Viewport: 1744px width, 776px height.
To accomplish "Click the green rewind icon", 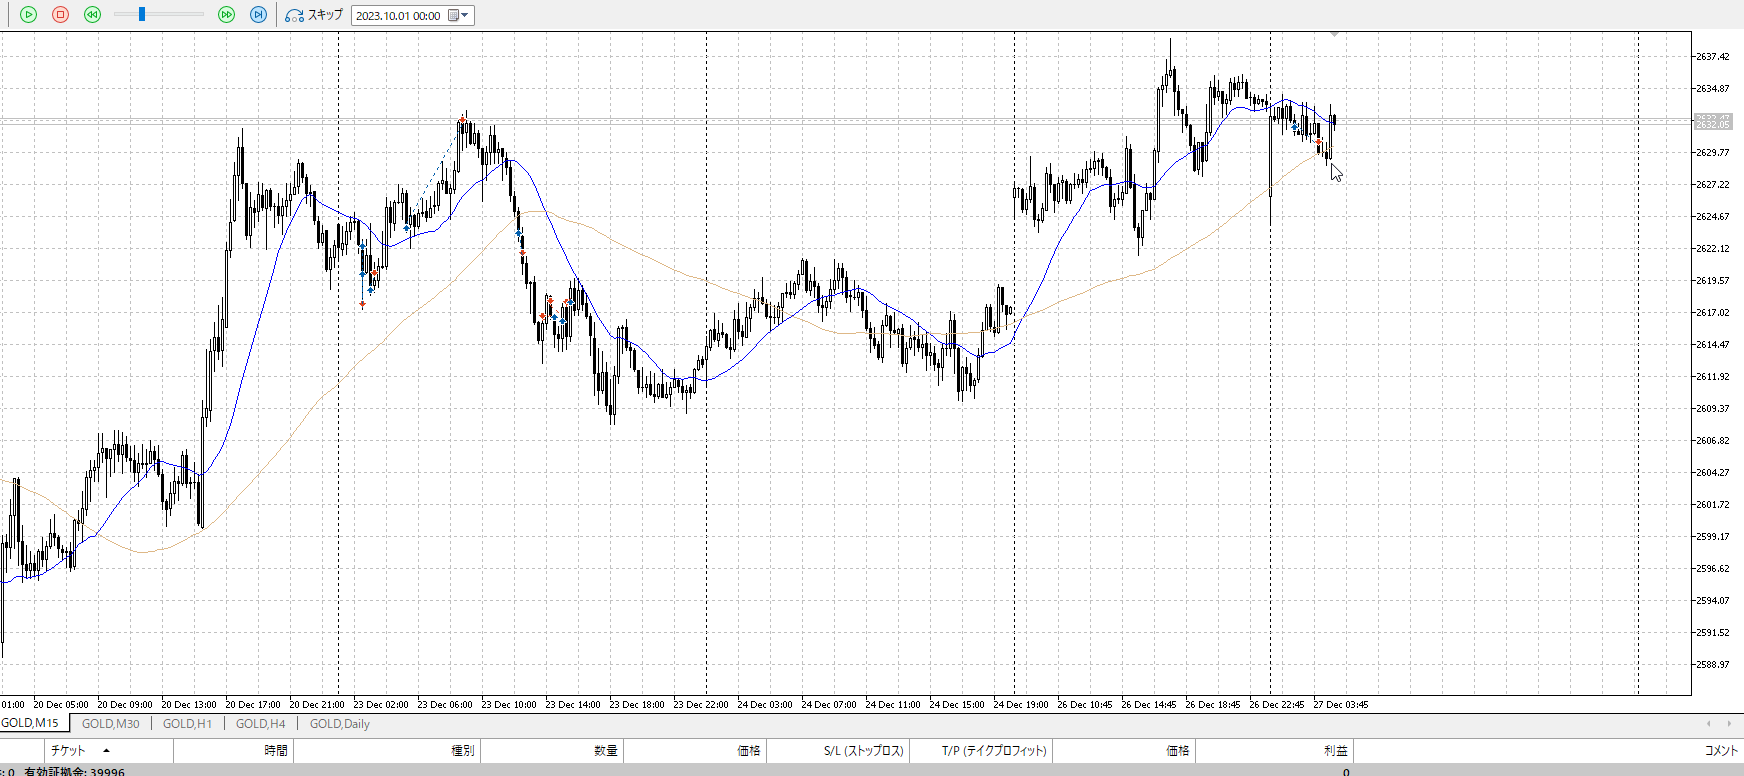I will click(92, 15).
